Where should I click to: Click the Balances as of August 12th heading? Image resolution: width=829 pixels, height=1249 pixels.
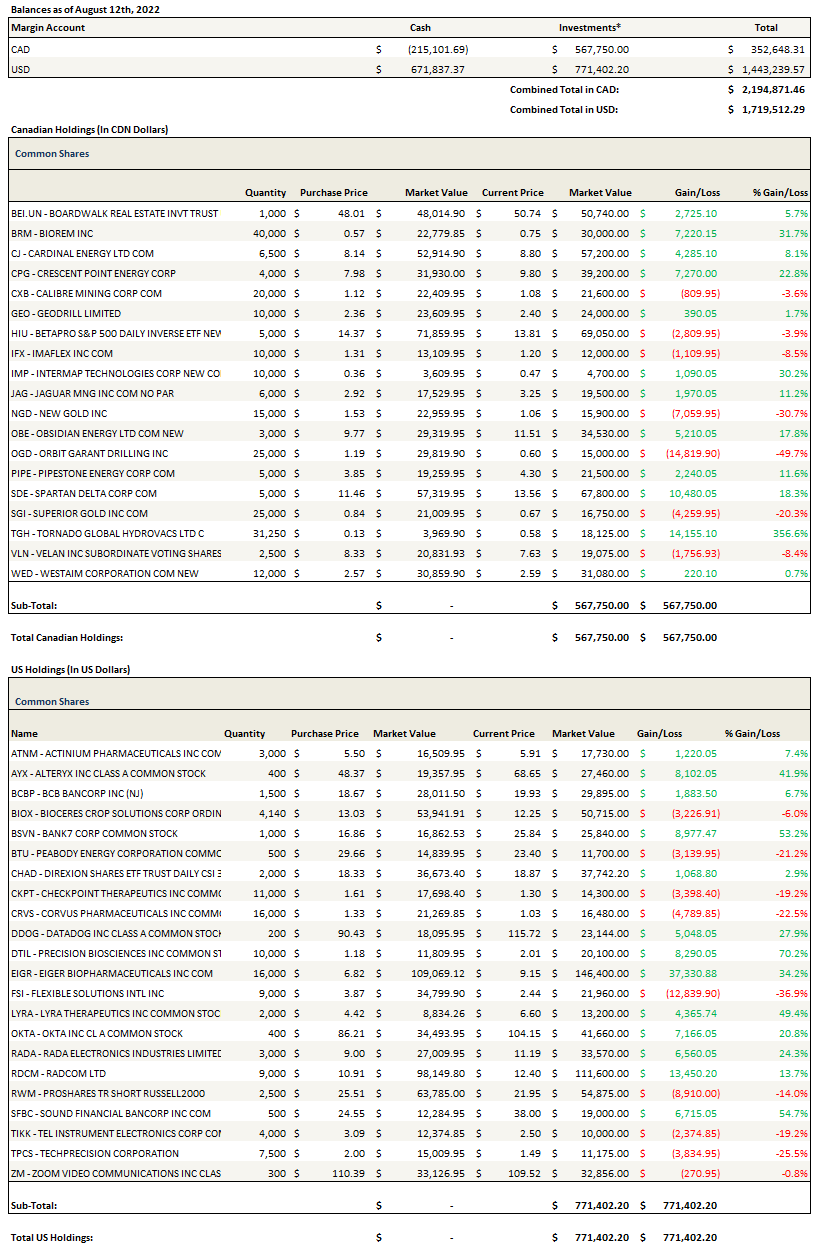pyautogui.click(x=85, y=9)
